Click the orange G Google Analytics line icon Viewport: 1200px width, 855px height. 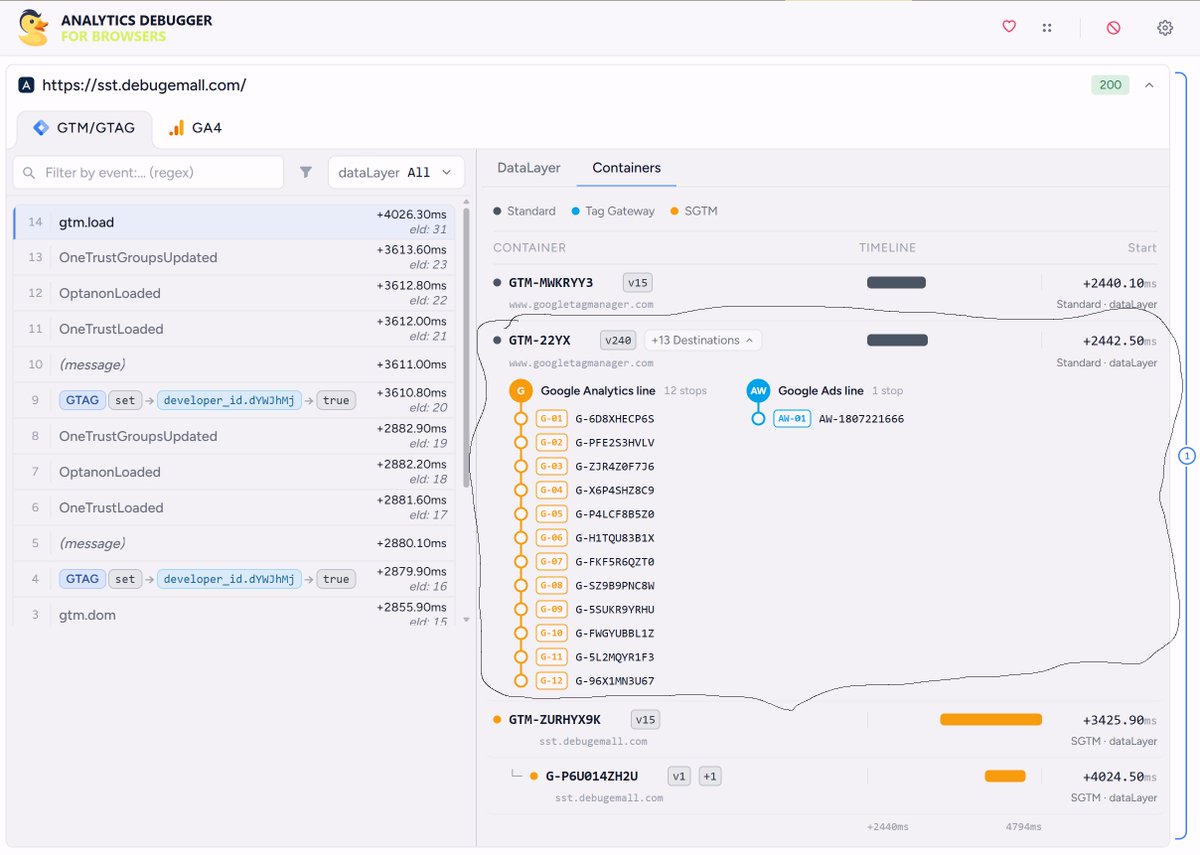(519, 391)
